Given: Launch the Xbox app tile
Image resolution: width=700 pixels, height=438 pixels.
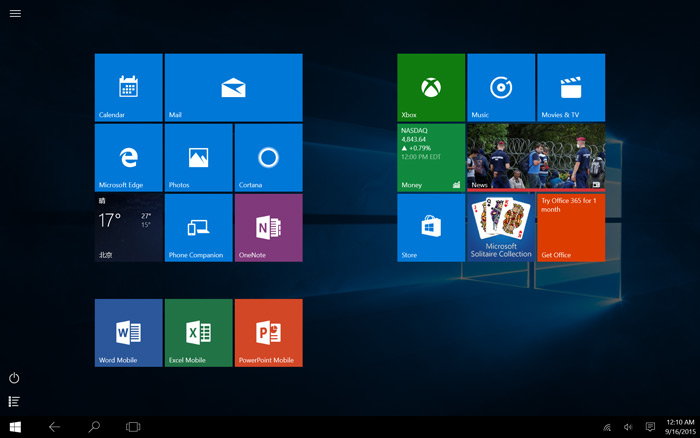Looking at the screenshot, I should (431, 88).
